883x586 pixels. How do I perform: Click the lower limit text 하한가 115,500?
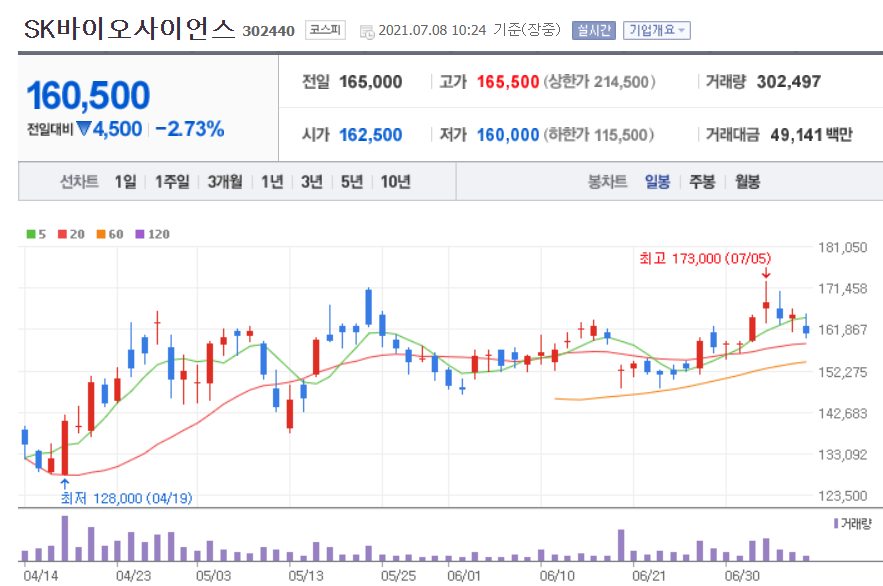tap(599, 135)
